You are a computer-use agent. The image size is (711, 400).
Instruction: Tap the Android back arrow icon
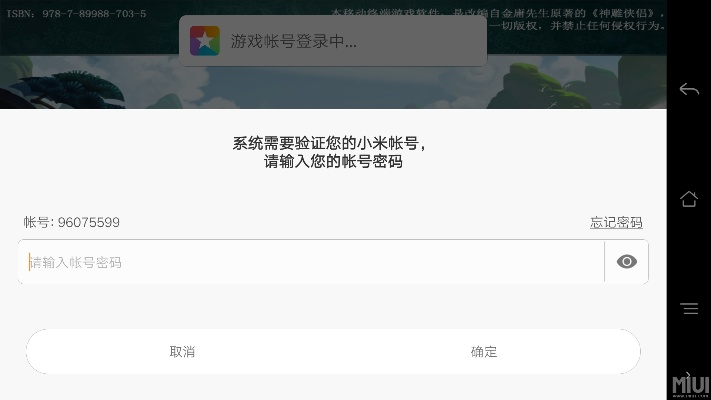click(689, 89)
